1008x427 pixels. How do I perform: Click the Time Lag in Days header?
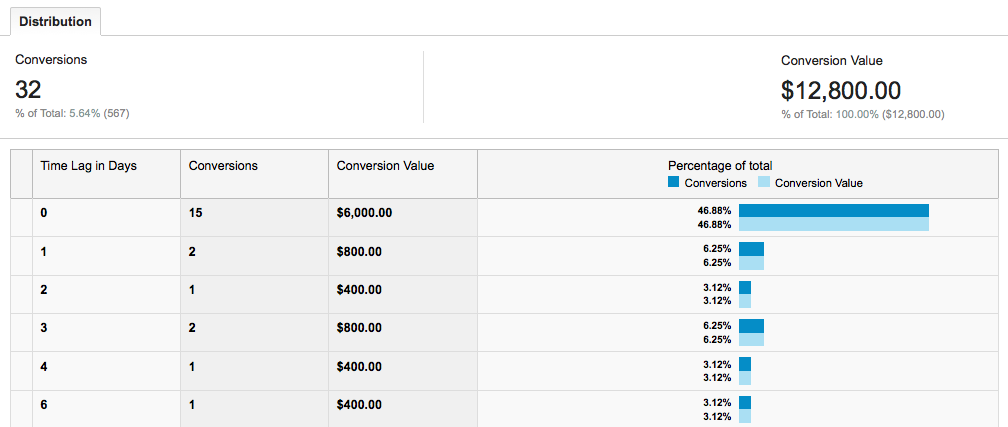[x=88, y=166]
